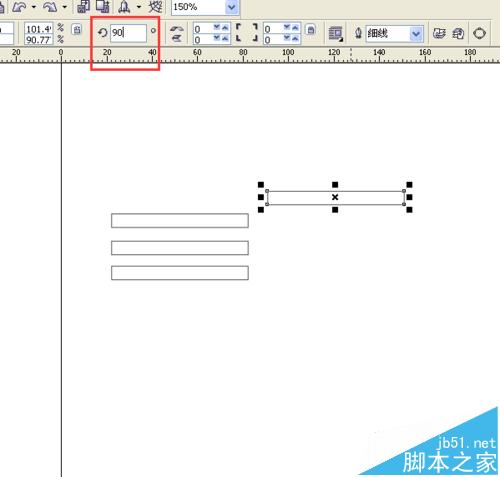Click the rotation angle icon
Screen dimensions: 500x477
[102, 33]
